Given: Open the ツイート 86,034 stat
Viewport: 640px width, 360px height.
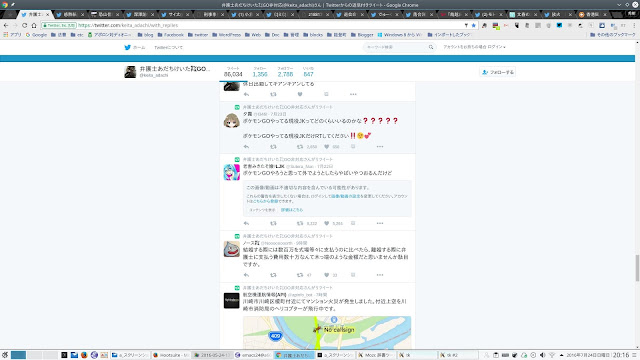Looking at the screenshot, I should coord(233,72).
